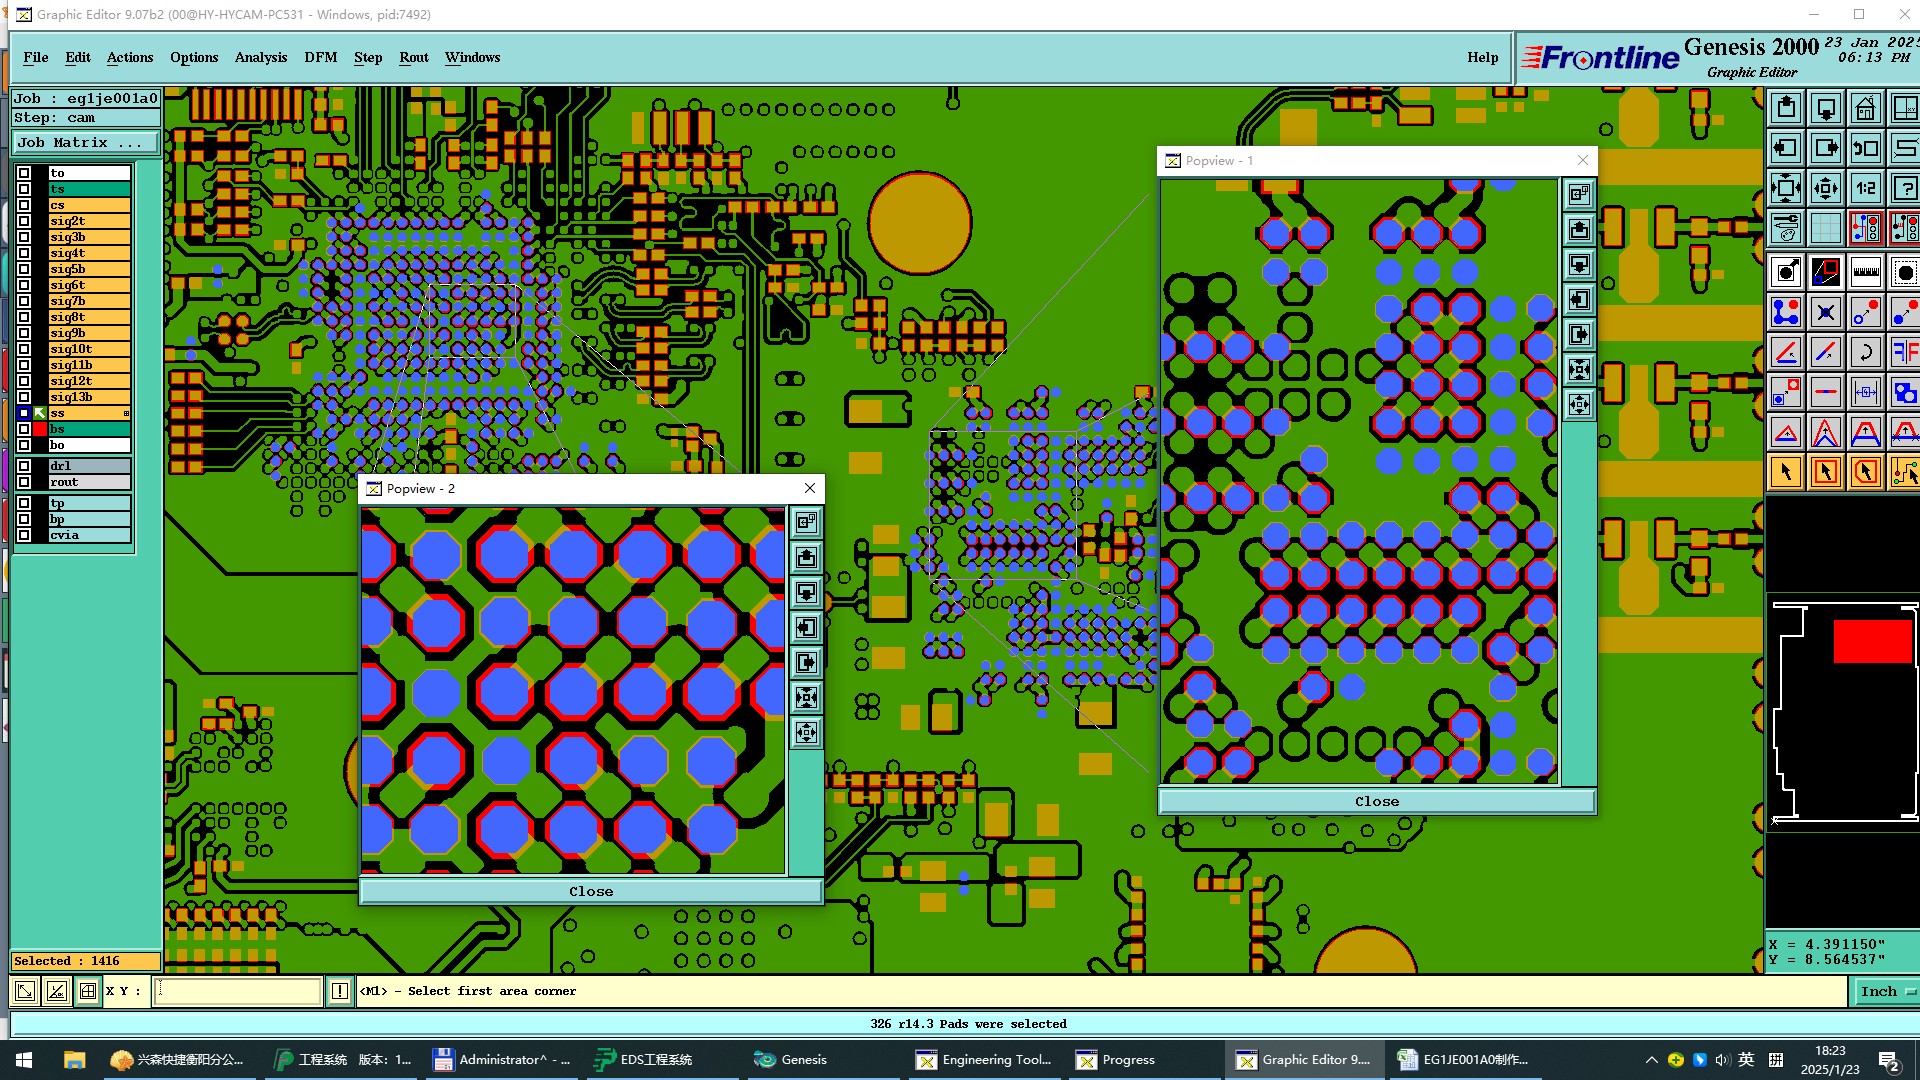Click the rotate feature tool icon
The width and height of the screenshot is (1920, 1080).
pyautogui.click(x=1865, y=352)
